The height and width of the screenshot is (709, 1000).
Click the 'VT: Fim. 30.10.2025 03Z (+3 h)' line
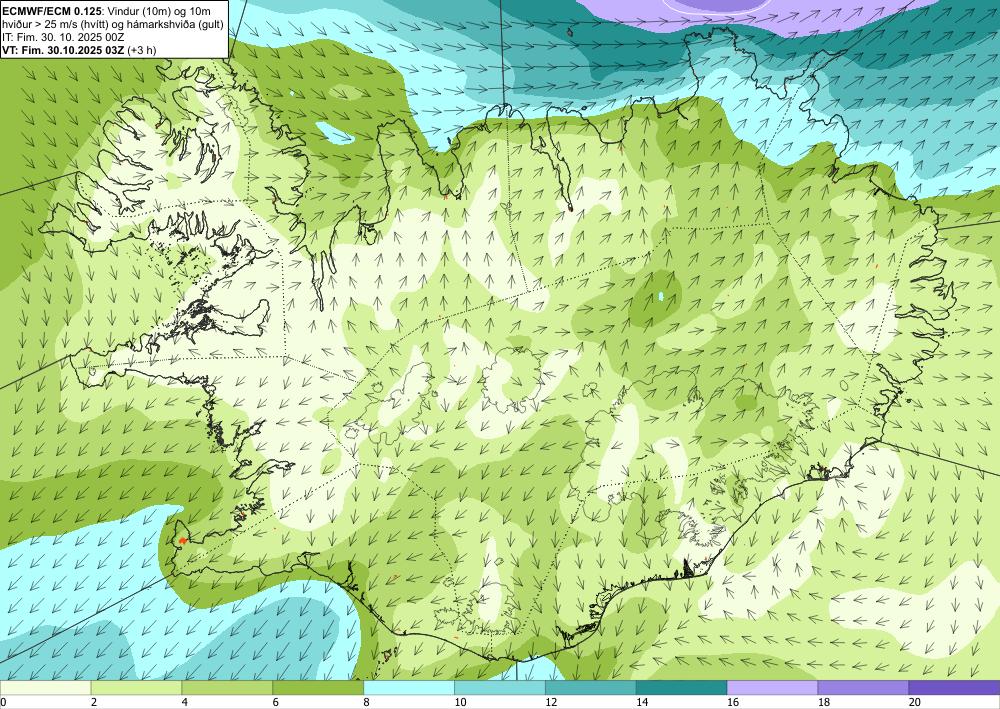[x=79, y=50]
